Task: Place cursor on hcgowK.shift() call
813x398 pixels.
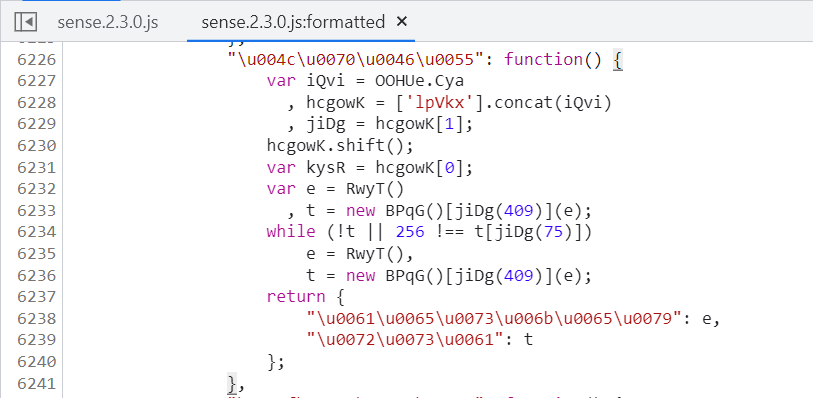Action: 340,146
